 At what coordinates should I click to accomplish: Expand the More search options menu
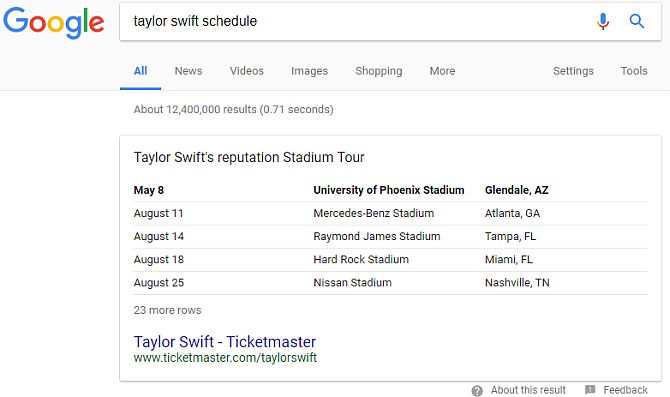tap(442, 71)
